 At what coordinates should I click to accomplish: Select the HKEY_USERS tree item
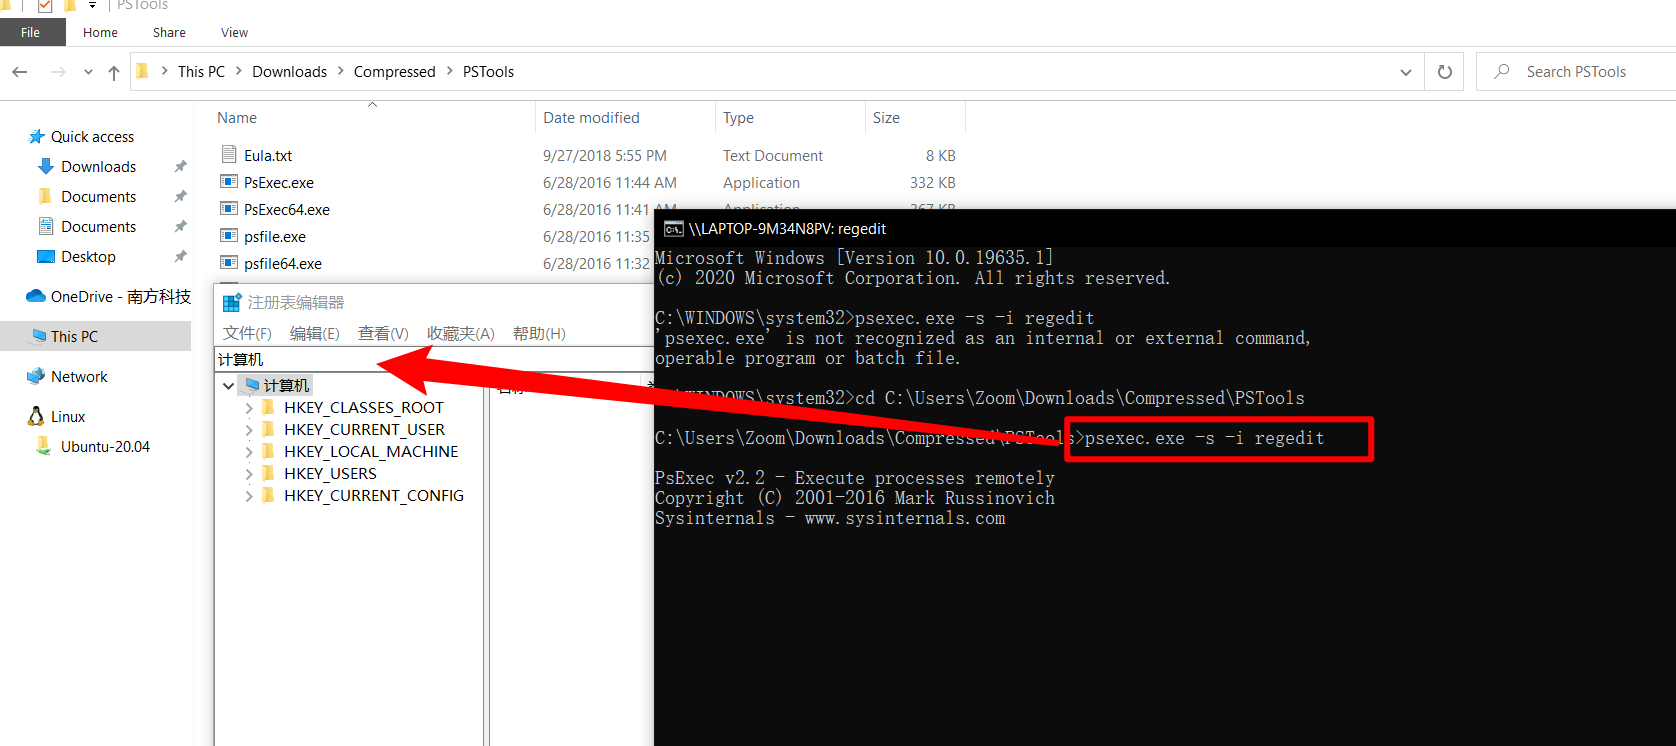[330, 474]
